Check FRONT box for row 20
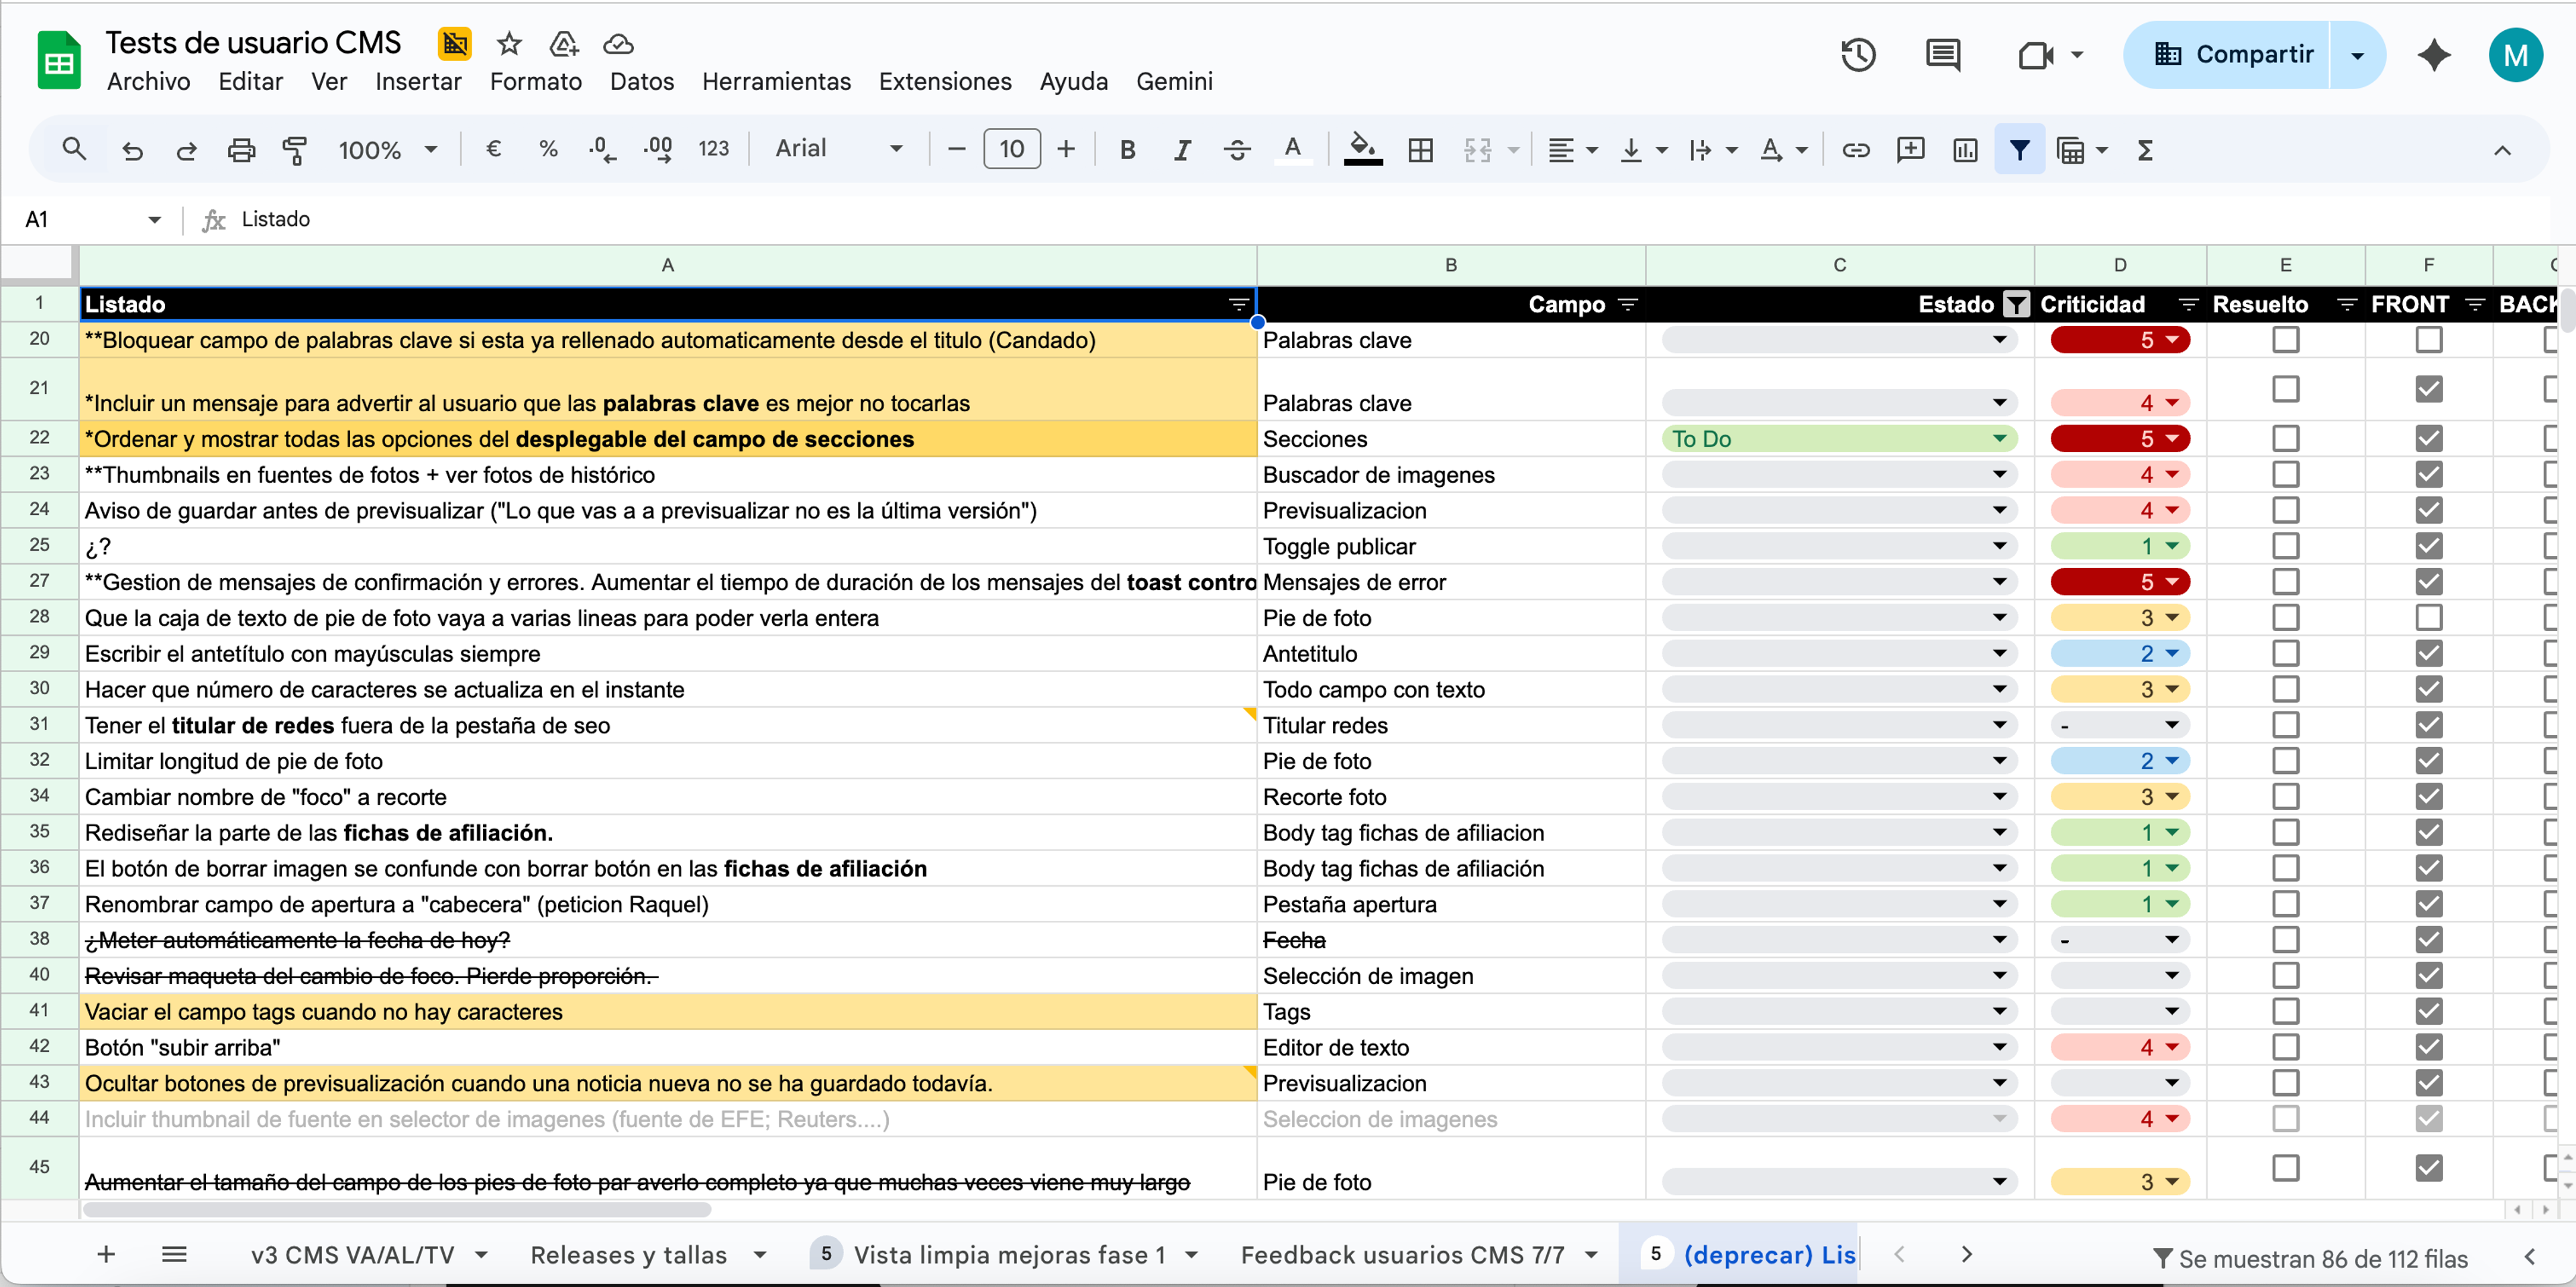 [2428, 340]
